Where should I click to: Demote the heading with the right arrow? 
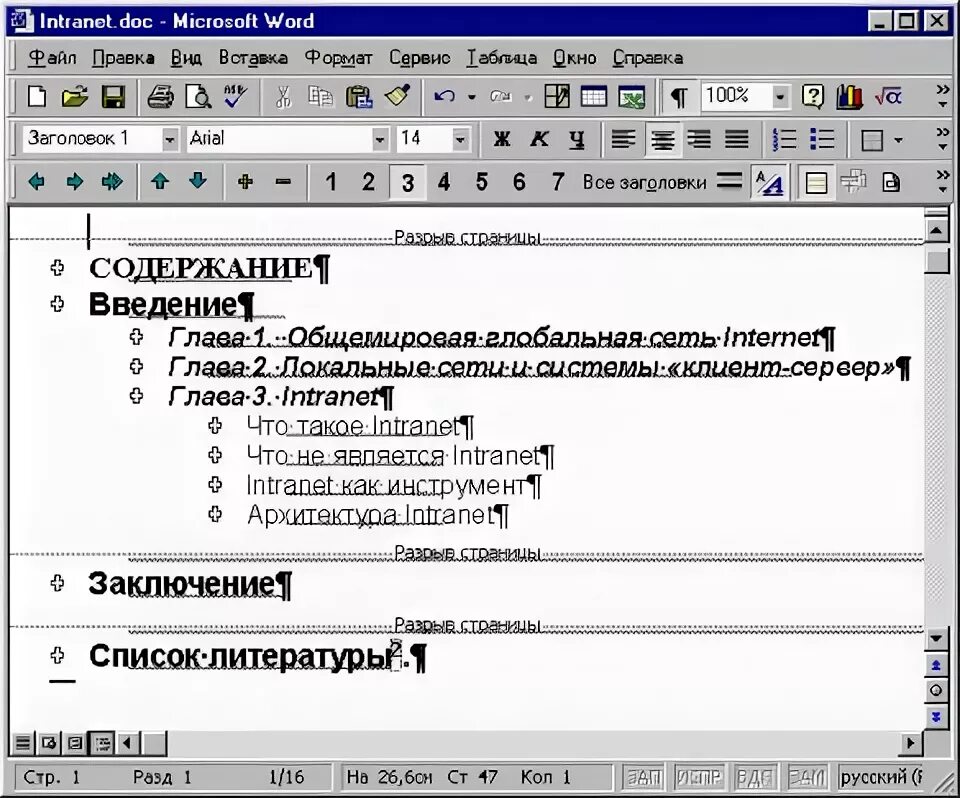[75, 182]
